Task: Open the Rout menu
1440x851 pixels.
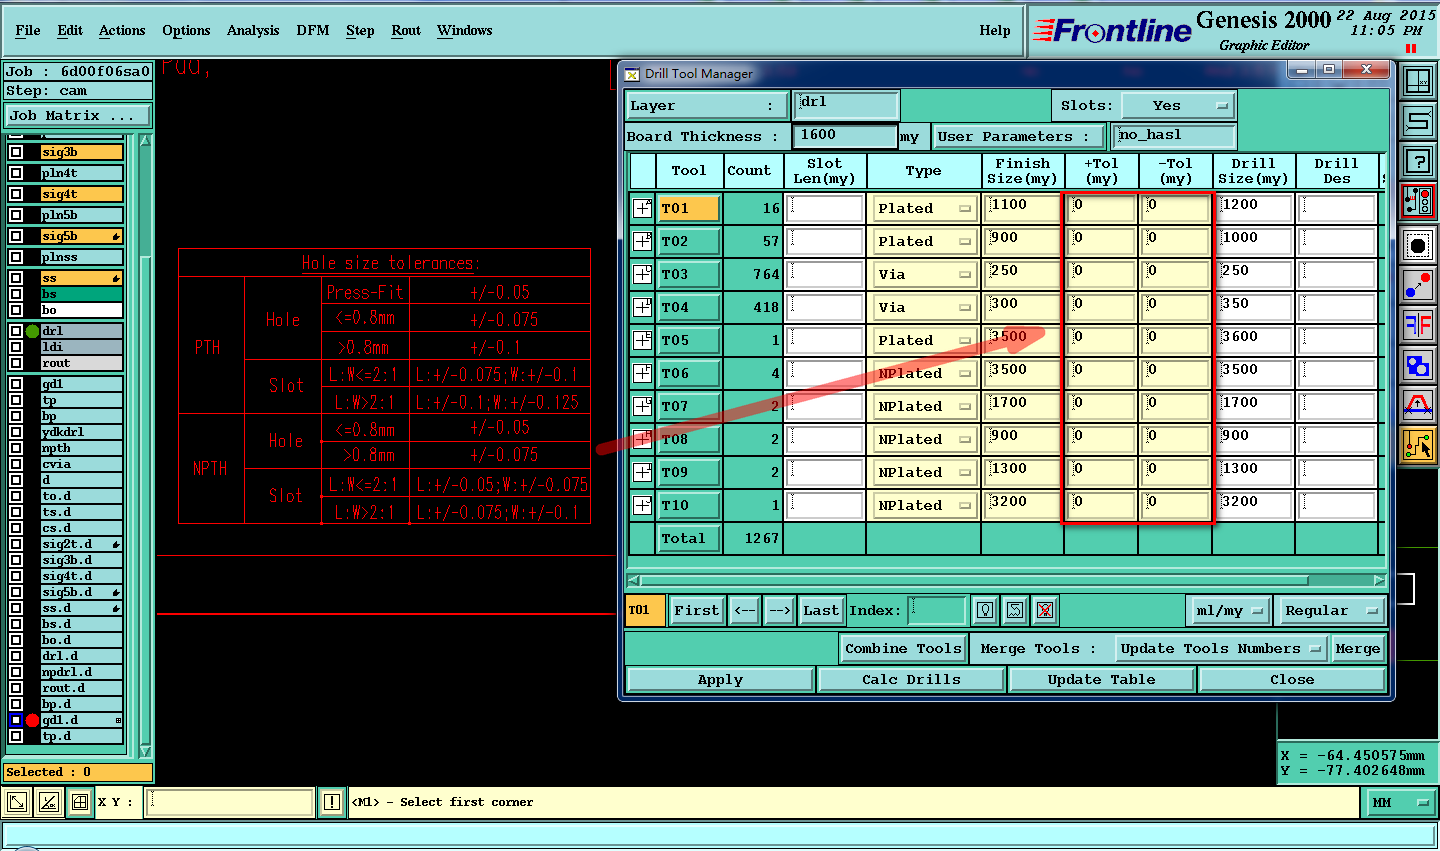Action: (x=406, y=31)
